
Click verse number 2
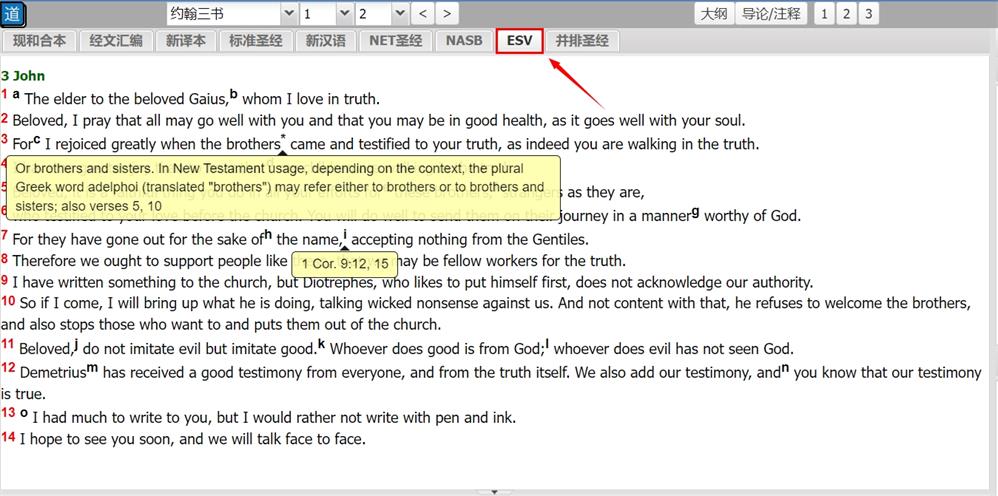coord(4,118)
